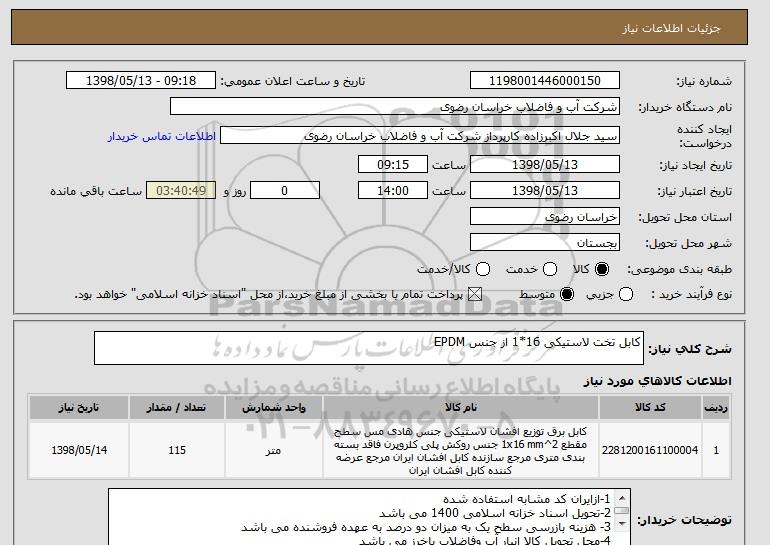770x545 pixels.
Task: Click the unit cell متر
Action: (x=274, y=450)
